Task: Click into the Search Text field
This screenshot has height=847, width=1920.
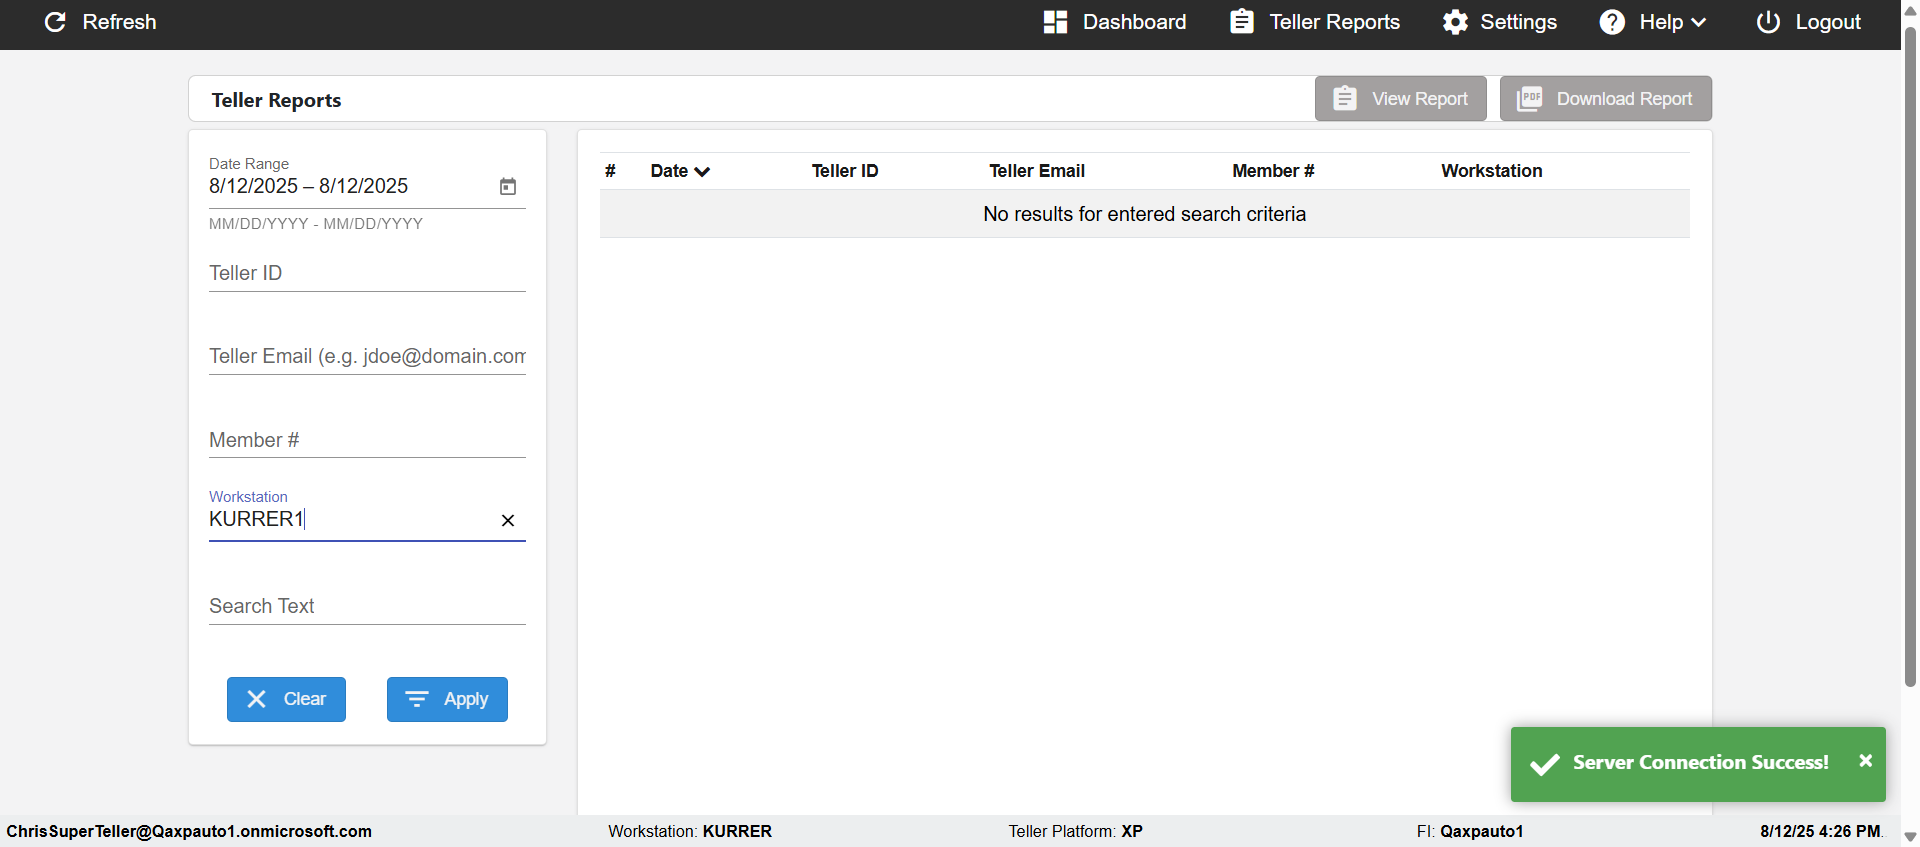Action: 367,606
